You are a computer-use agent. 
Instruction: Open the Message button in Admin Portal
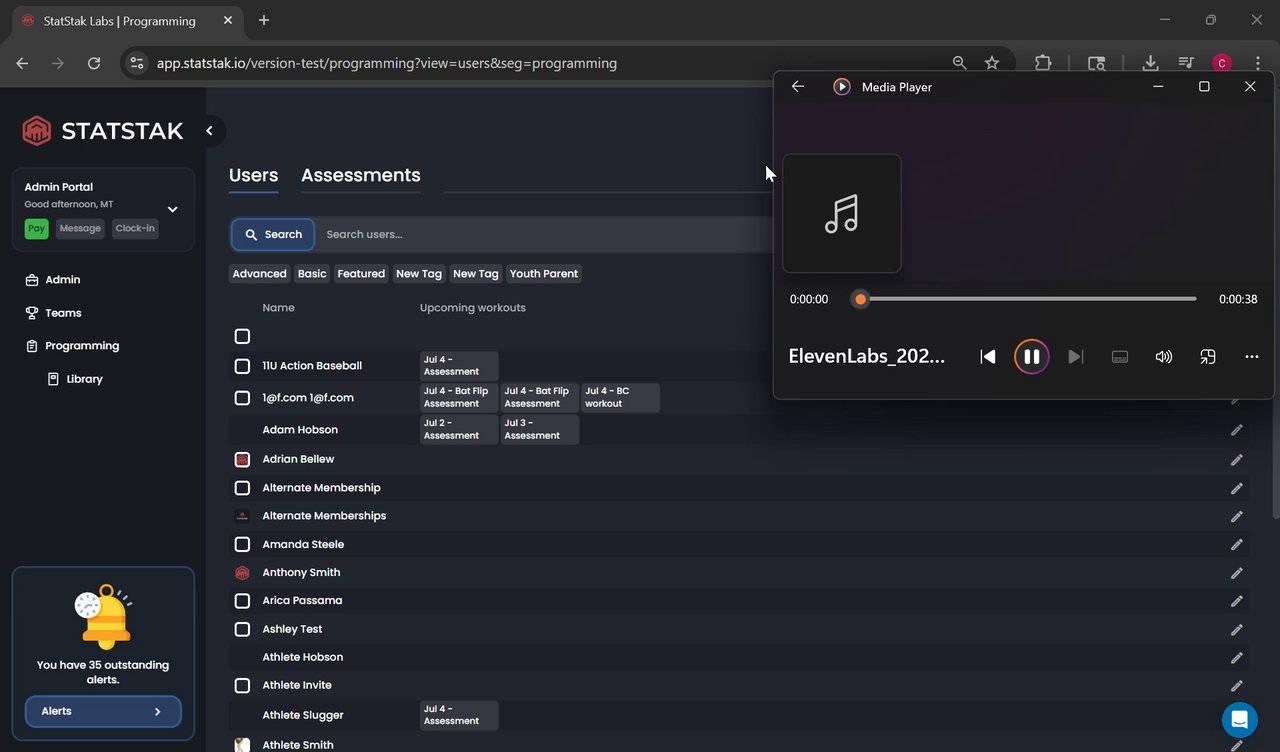pos(80,229)
